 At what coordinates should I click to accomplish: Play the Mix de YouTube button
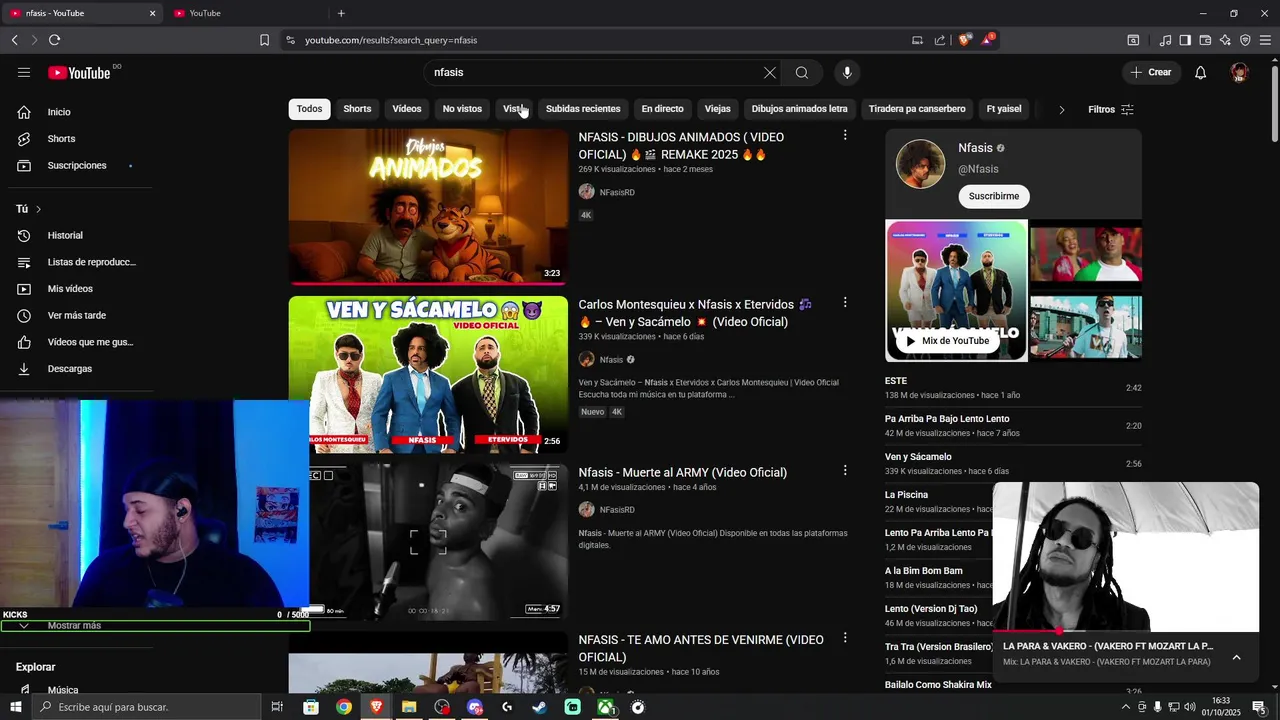946,341
